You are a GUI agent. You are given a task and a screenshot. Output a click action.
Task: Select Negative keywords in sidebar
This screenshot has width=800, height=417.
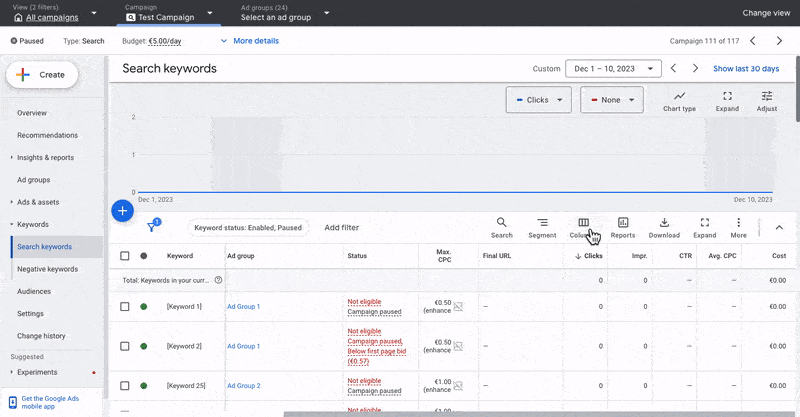coord(47,269)
